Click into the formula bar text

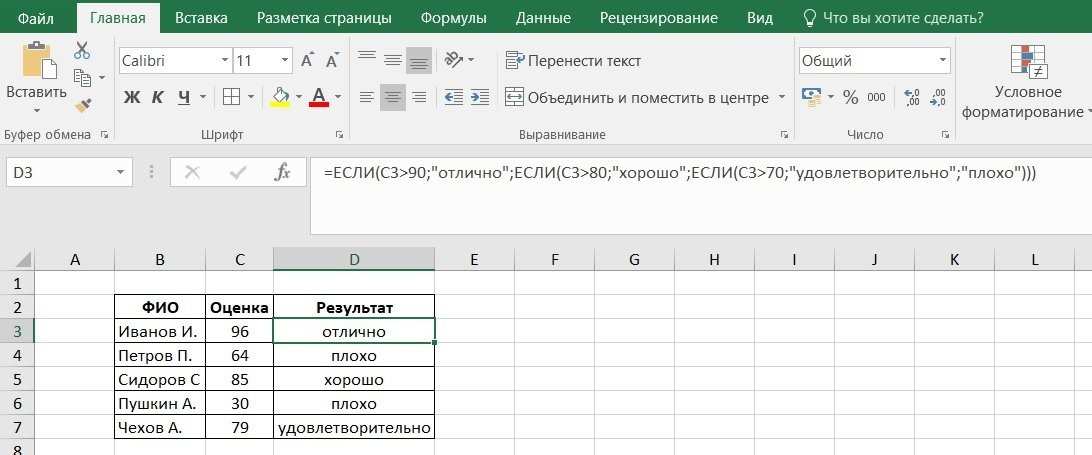[680, 174]
